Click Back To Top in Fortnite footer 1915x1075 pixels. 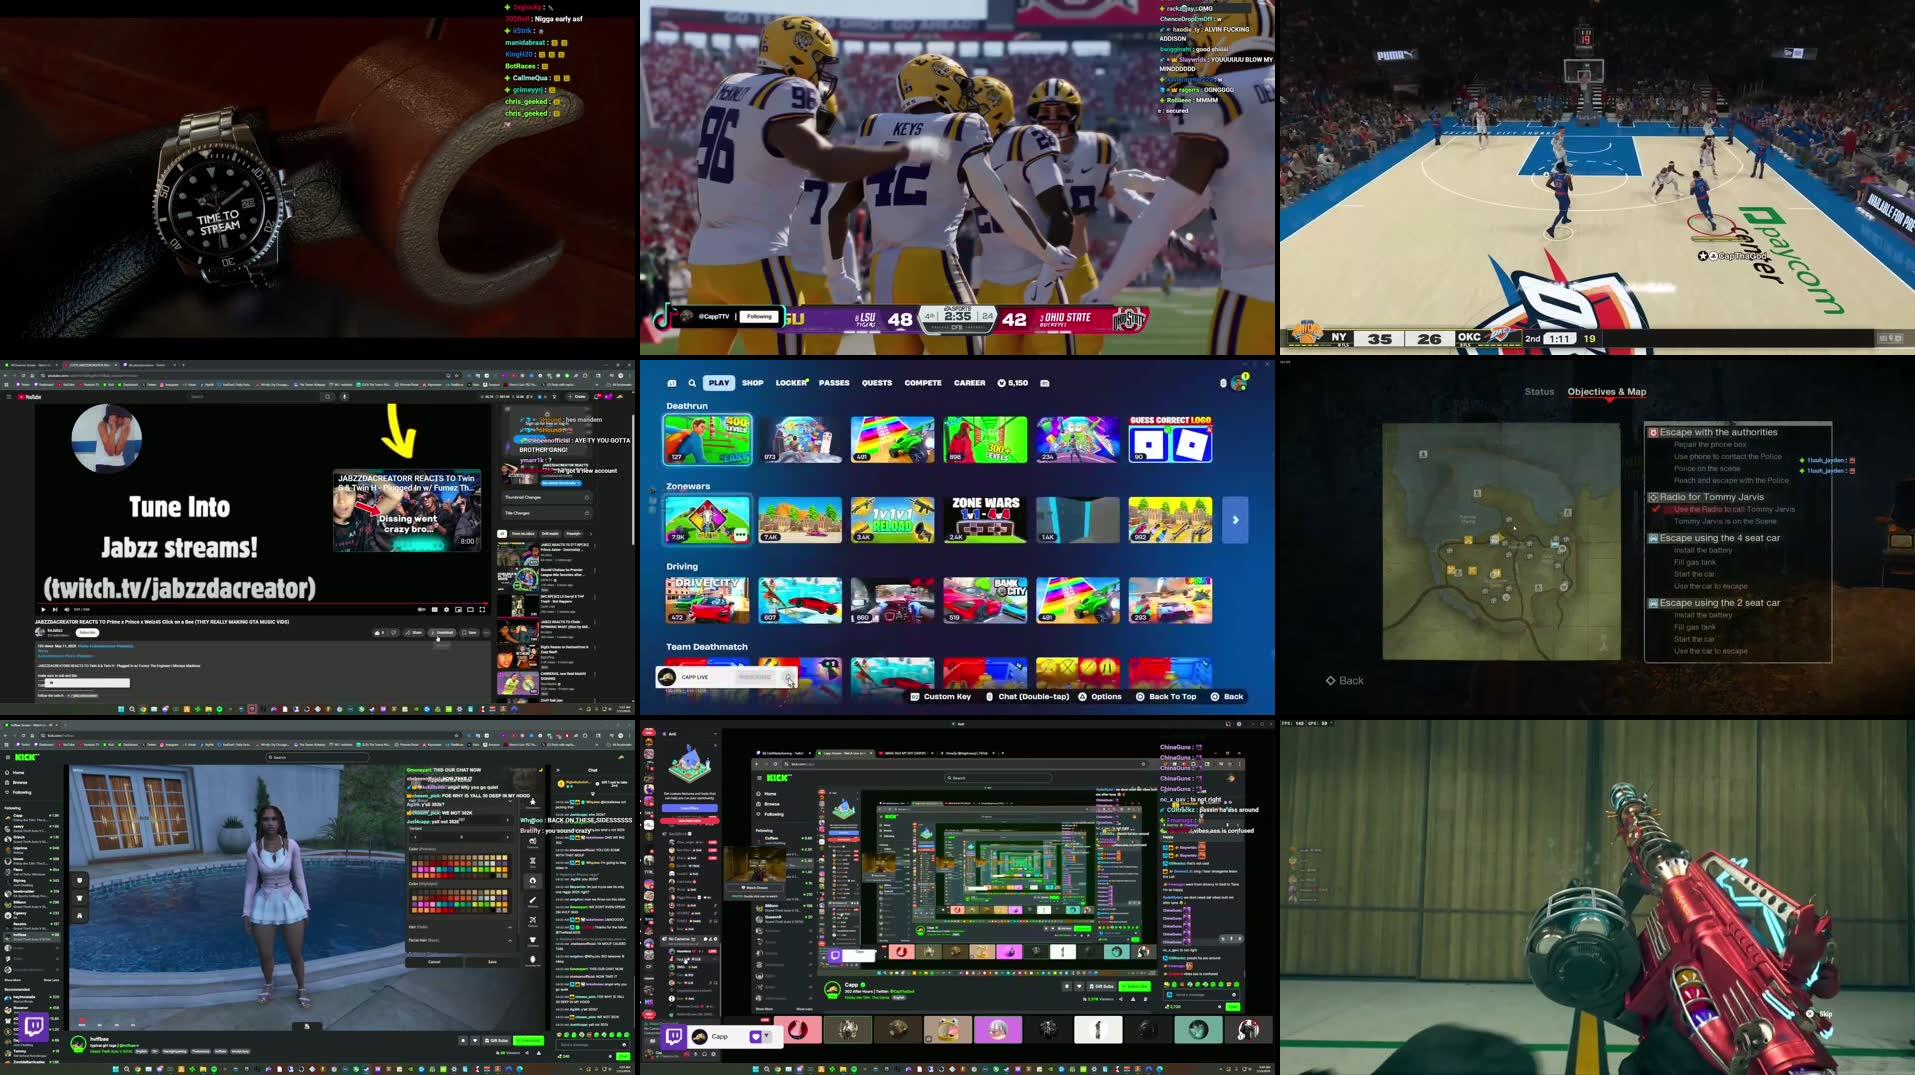(1166, 696)
